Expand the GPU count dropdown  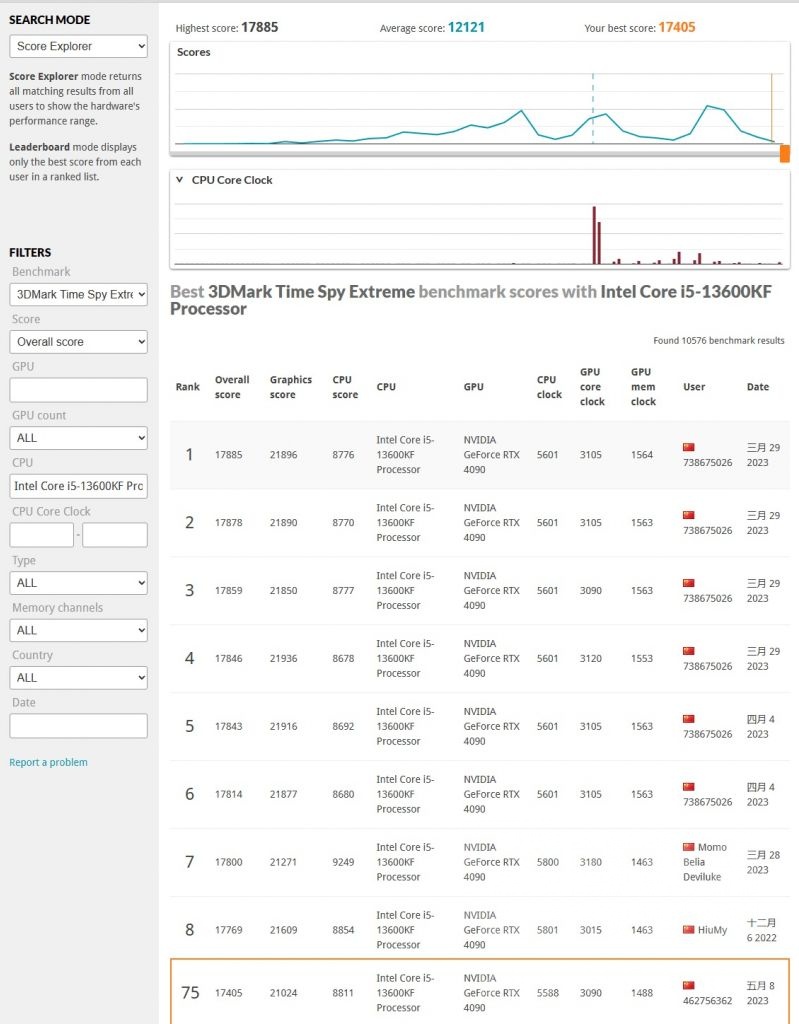(78, 438)
